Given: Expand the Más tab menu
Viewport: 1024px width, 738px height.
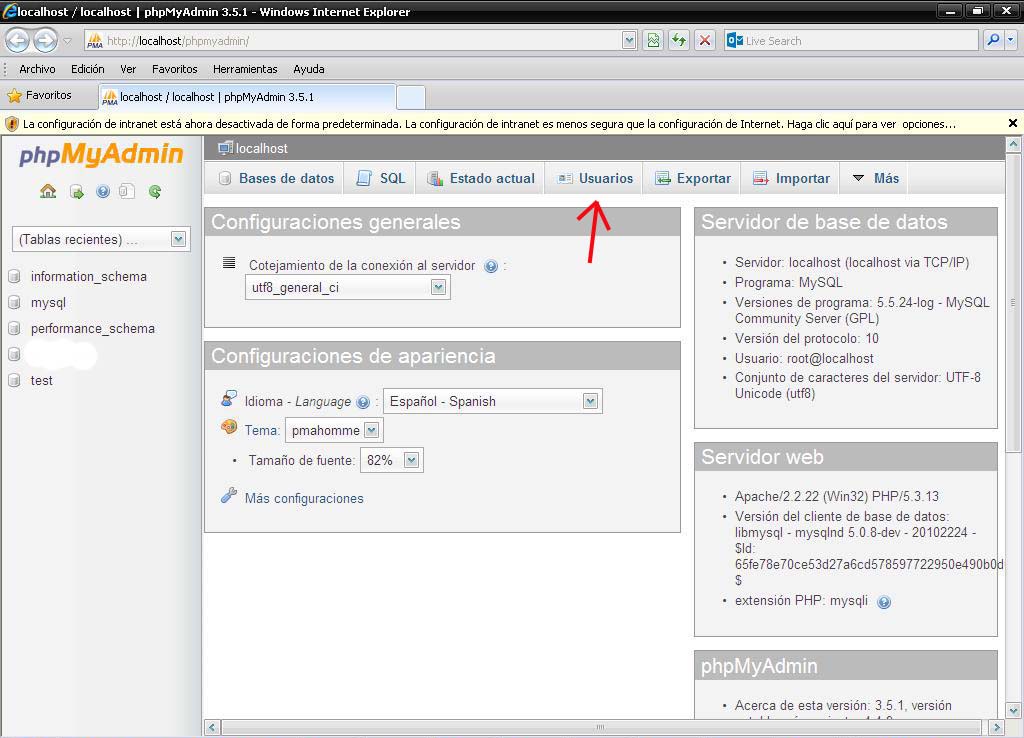Looking at the screenshot, I should [876, 178].
